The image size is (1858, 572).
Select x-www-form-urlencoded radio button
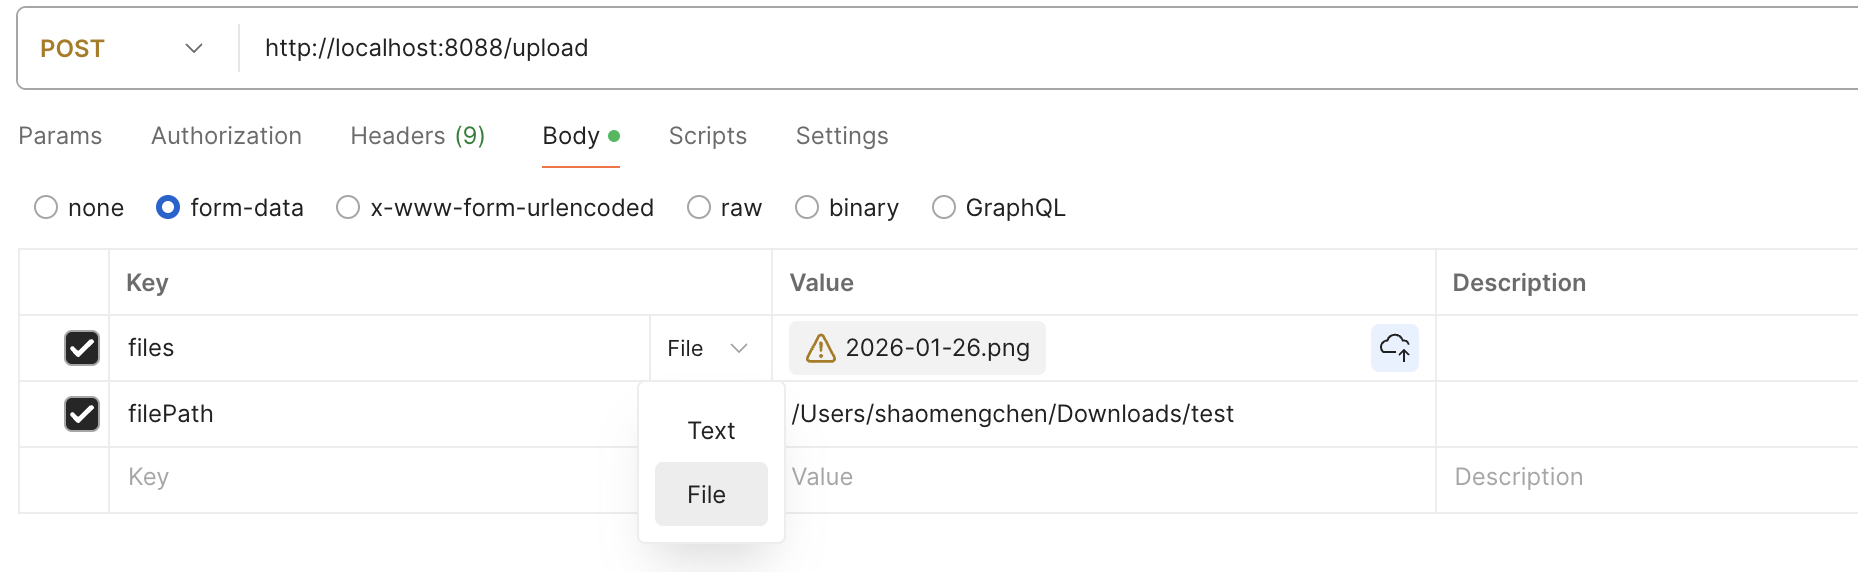348,207
